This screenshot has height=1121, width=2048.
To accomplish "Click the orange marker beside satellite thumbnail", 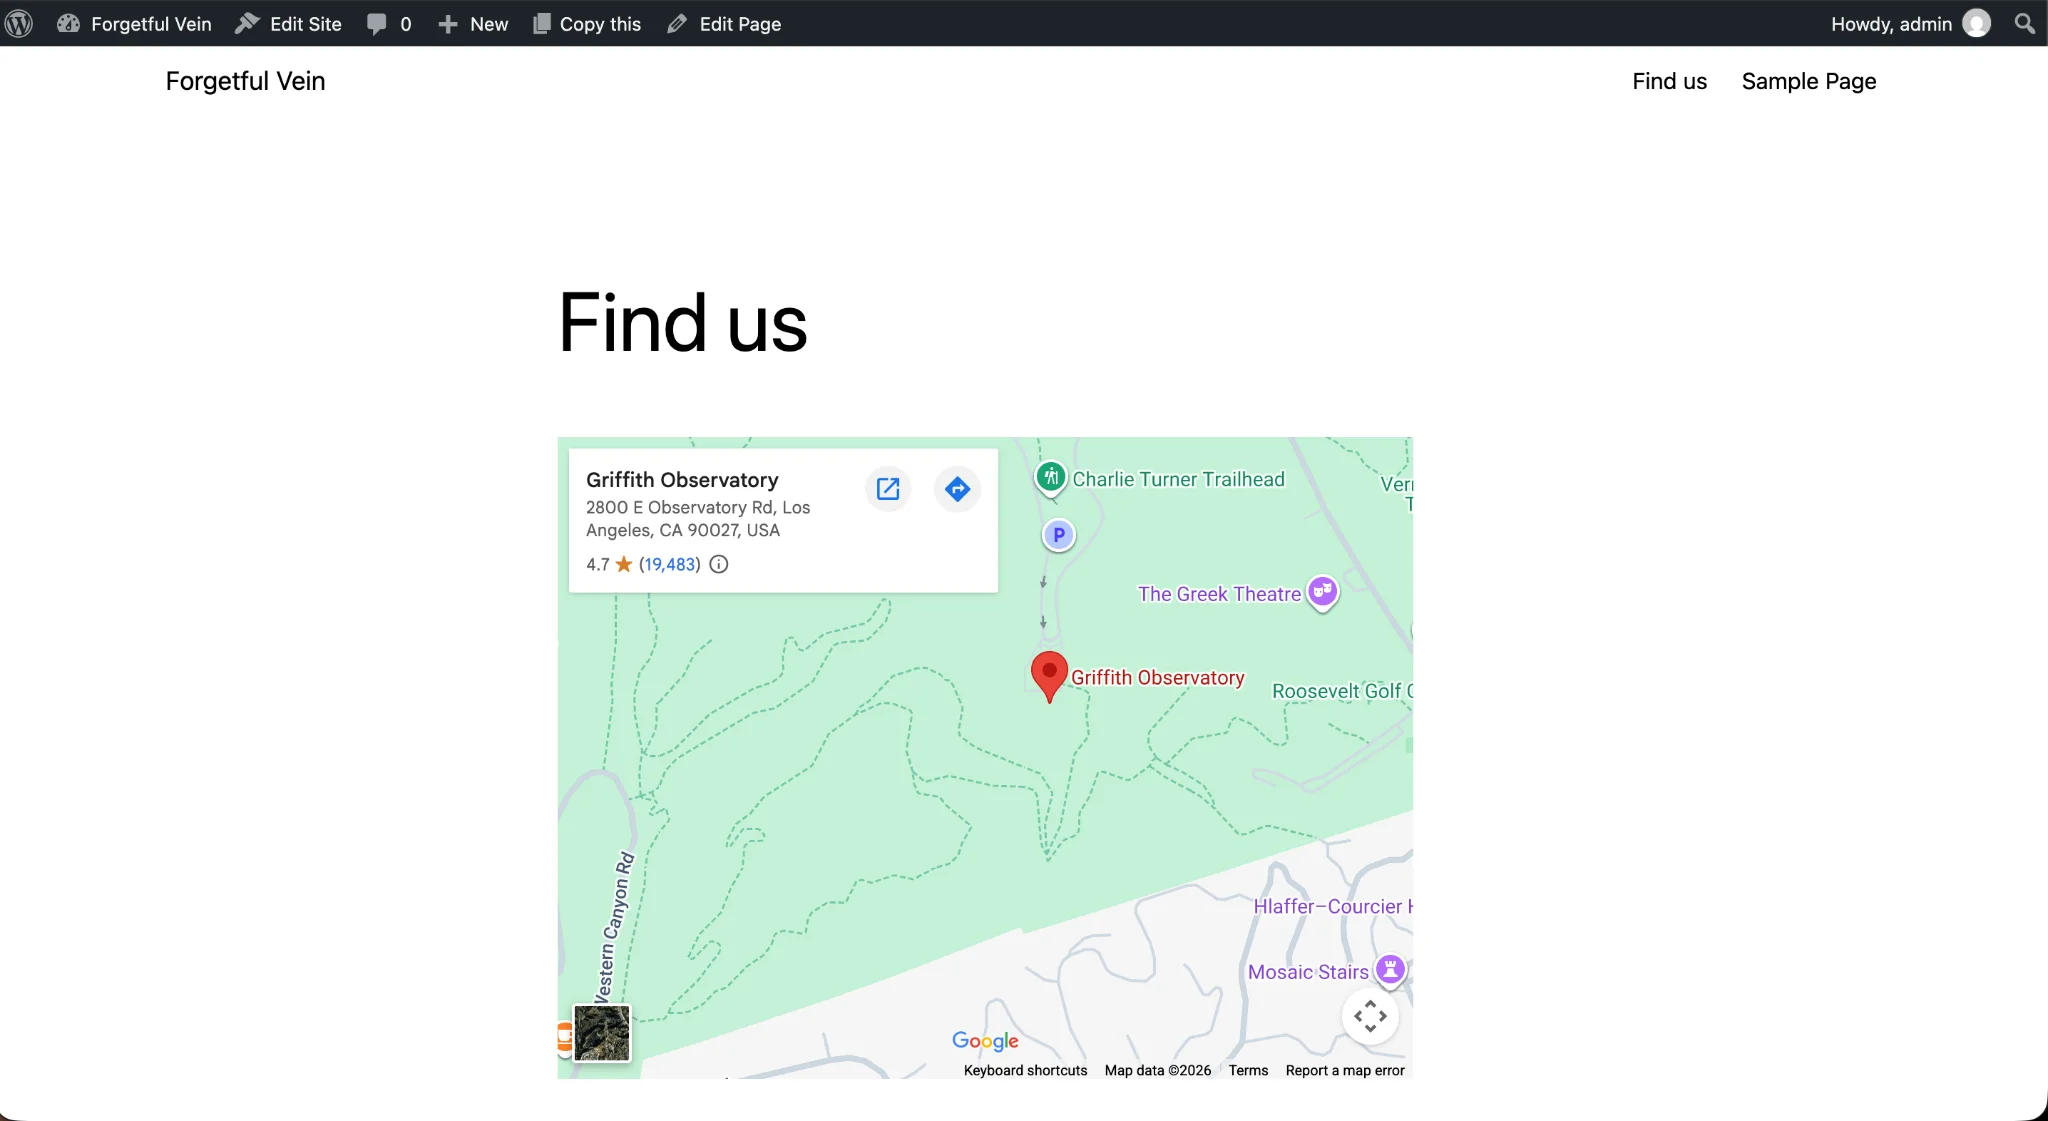I will coord(564,1038).
